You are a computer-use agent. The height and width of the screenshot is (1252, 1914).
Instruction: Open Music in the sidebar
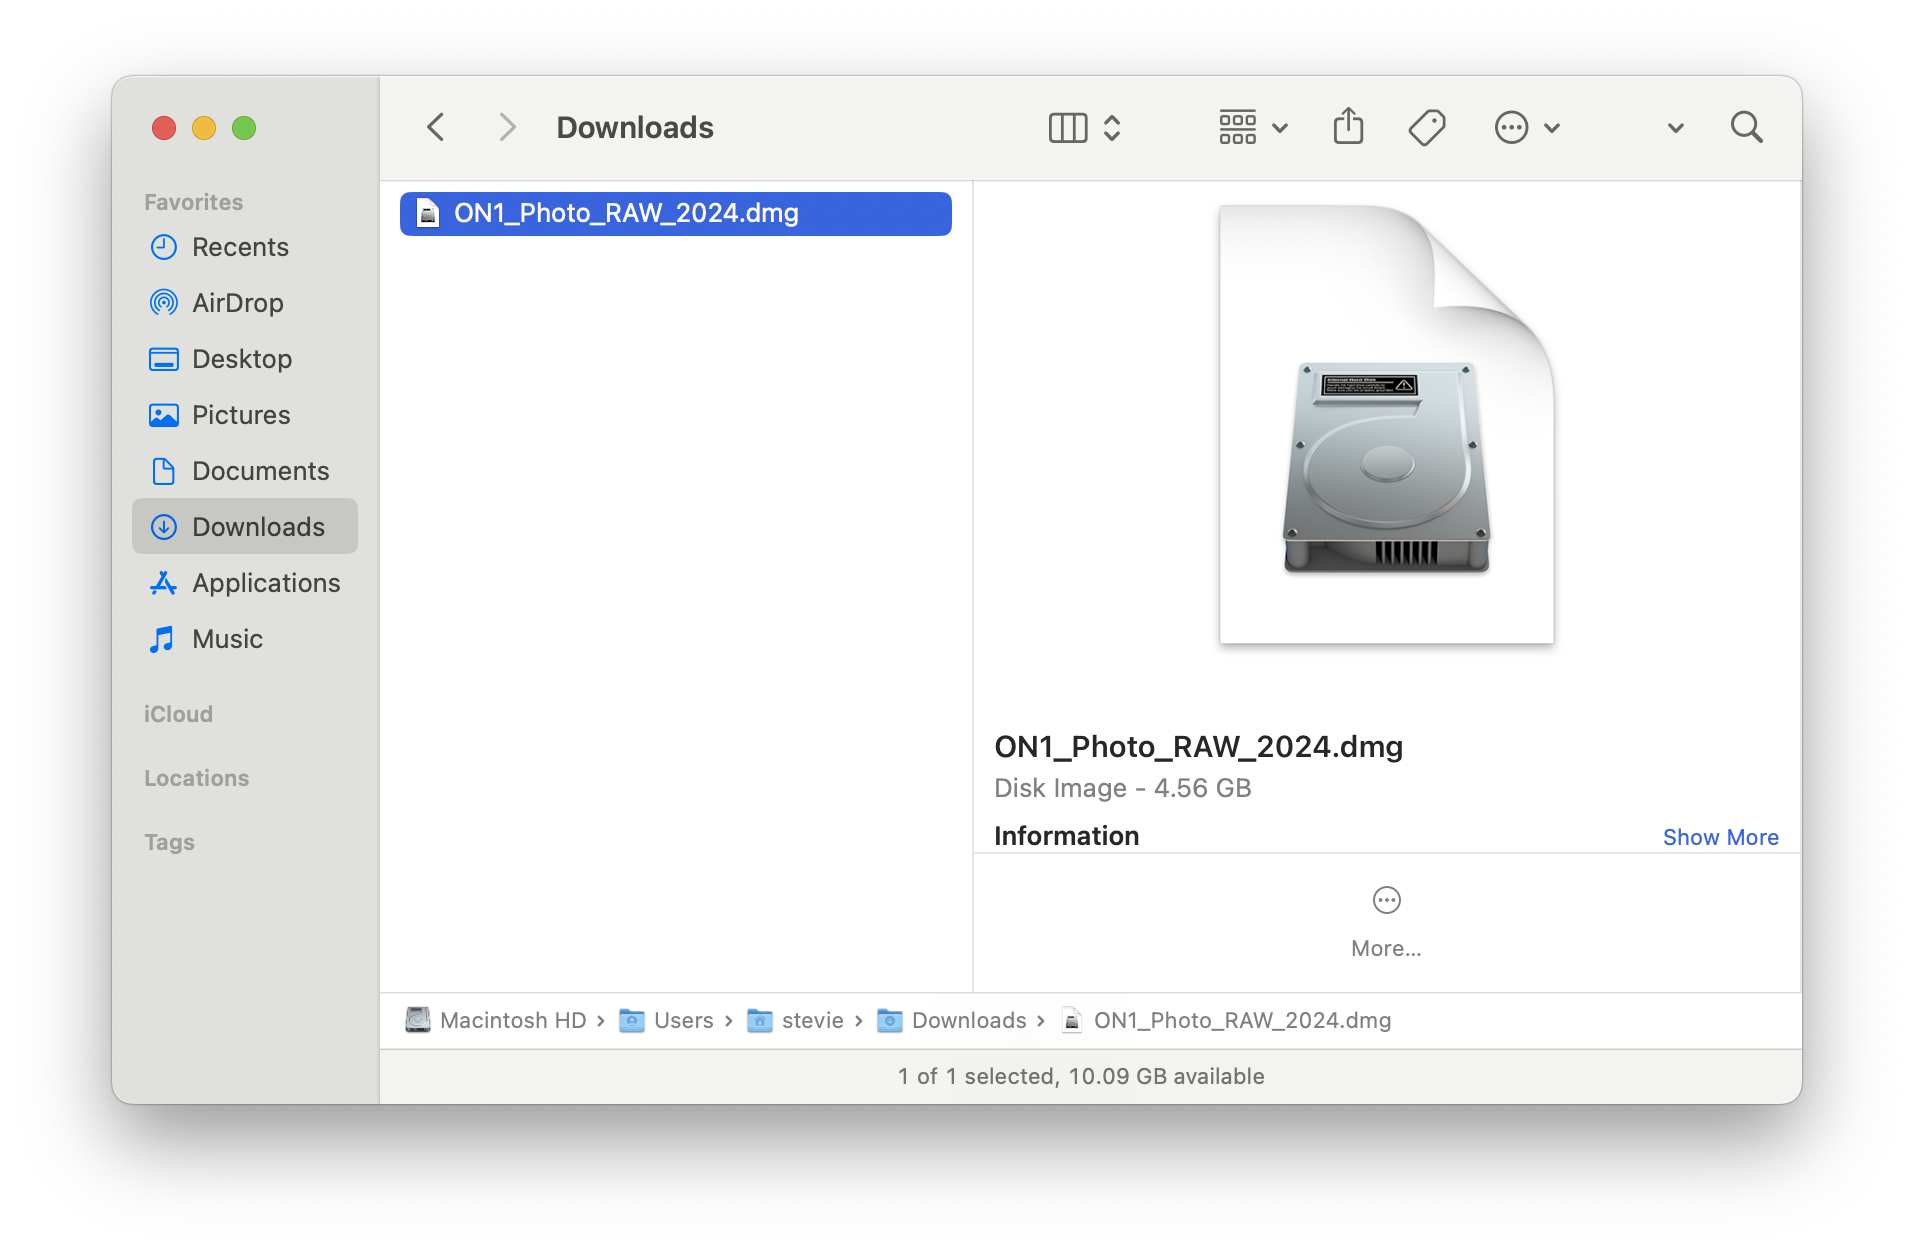click(245, 639)
